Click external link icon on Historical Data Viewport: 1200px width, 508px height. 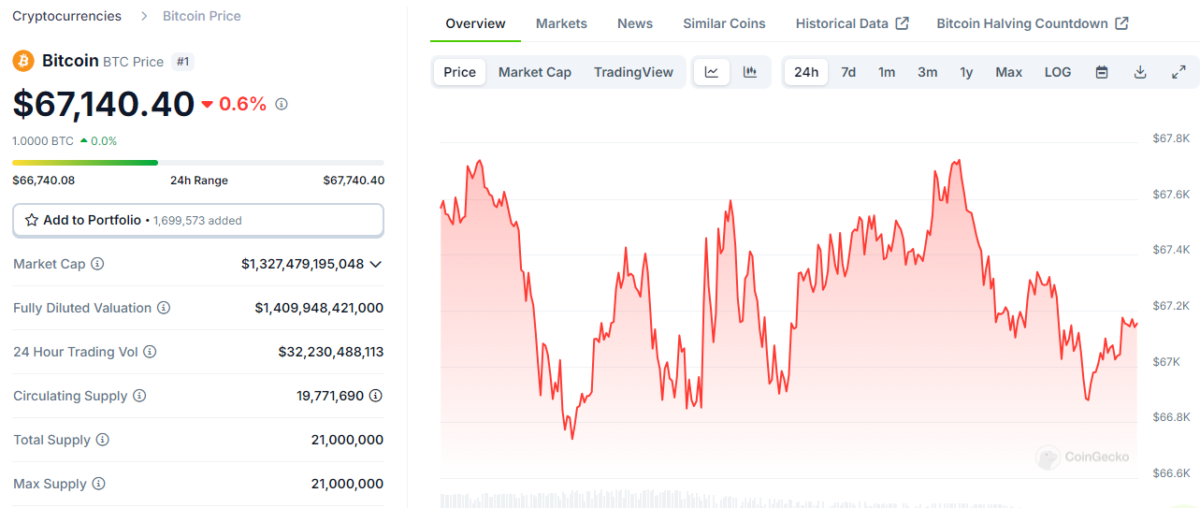(902, 23)
